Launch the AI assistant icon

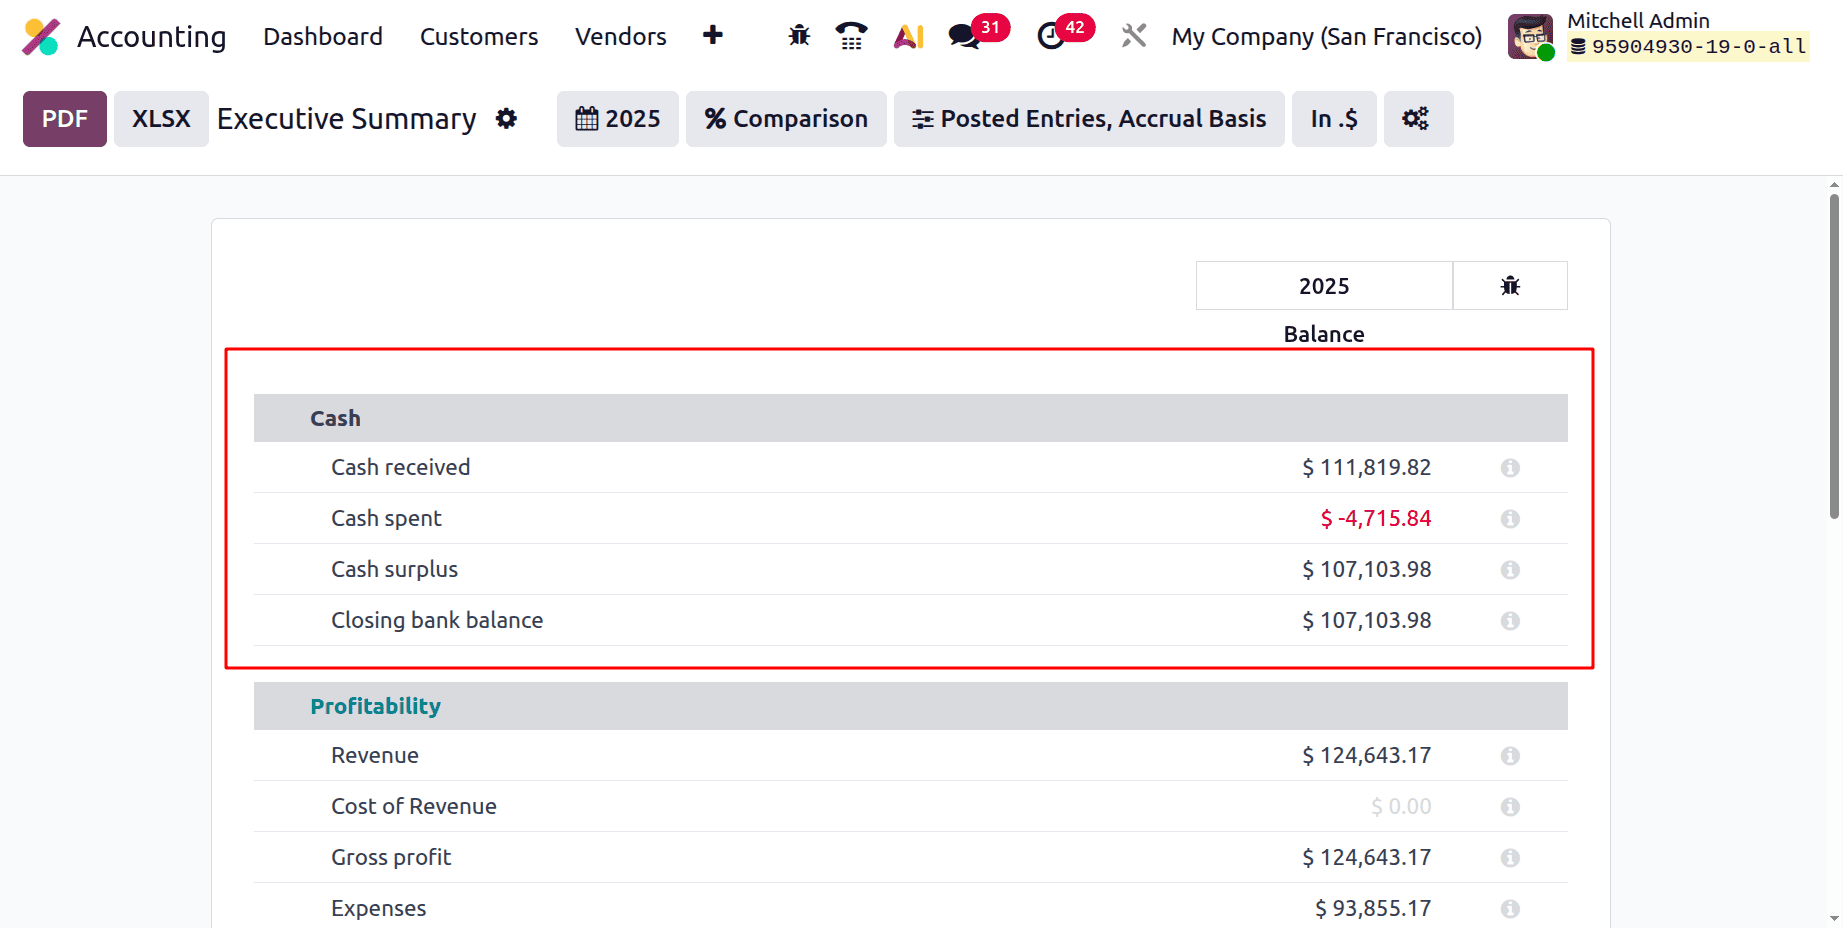908,35
